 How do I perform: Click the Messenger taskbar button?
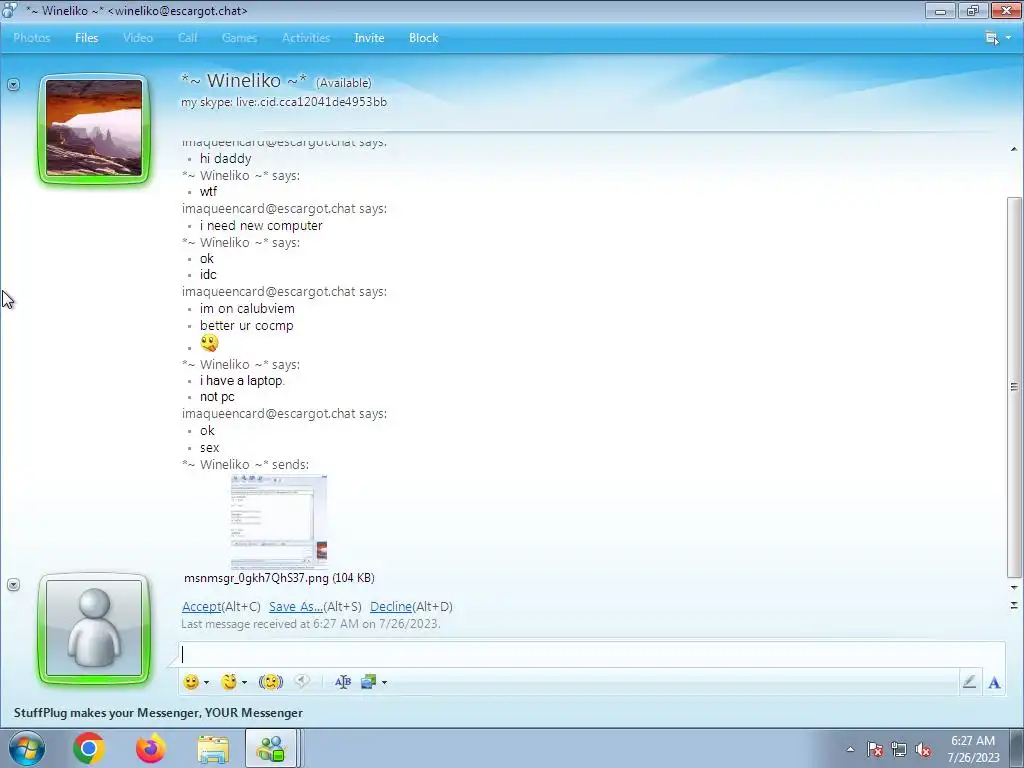[x=271, y=748]
